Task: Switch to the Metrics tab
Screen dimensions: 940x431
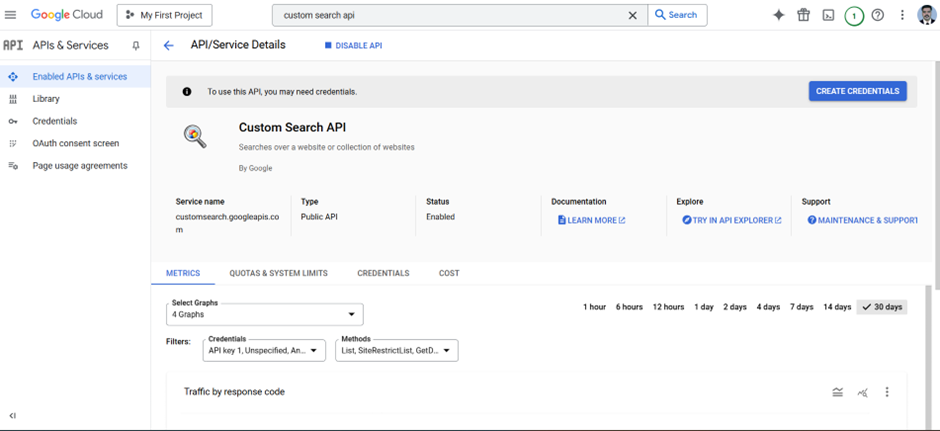Action: pyautogui.click(x=183, y=273)
